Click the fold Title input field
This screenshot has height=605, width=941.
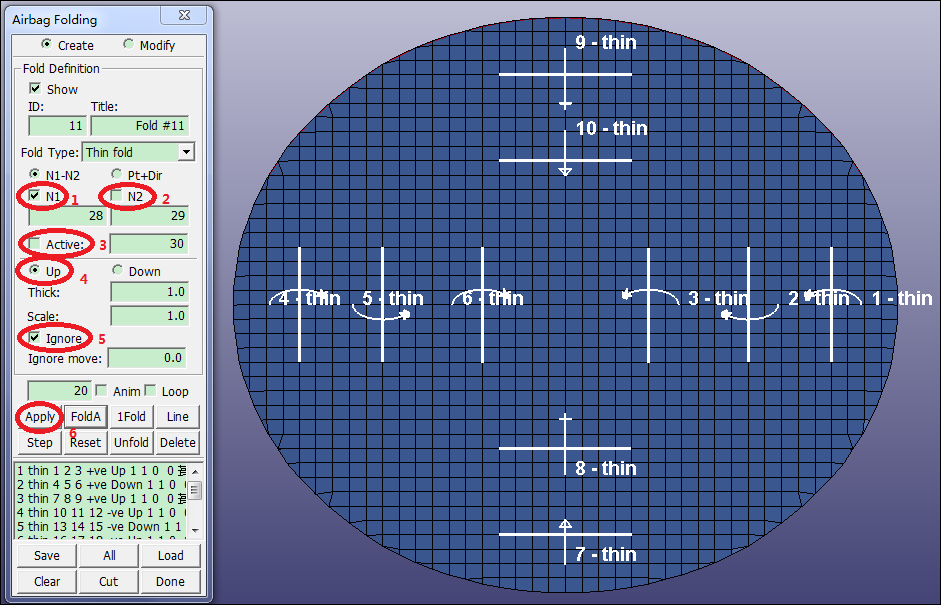(x=140, y=126)
